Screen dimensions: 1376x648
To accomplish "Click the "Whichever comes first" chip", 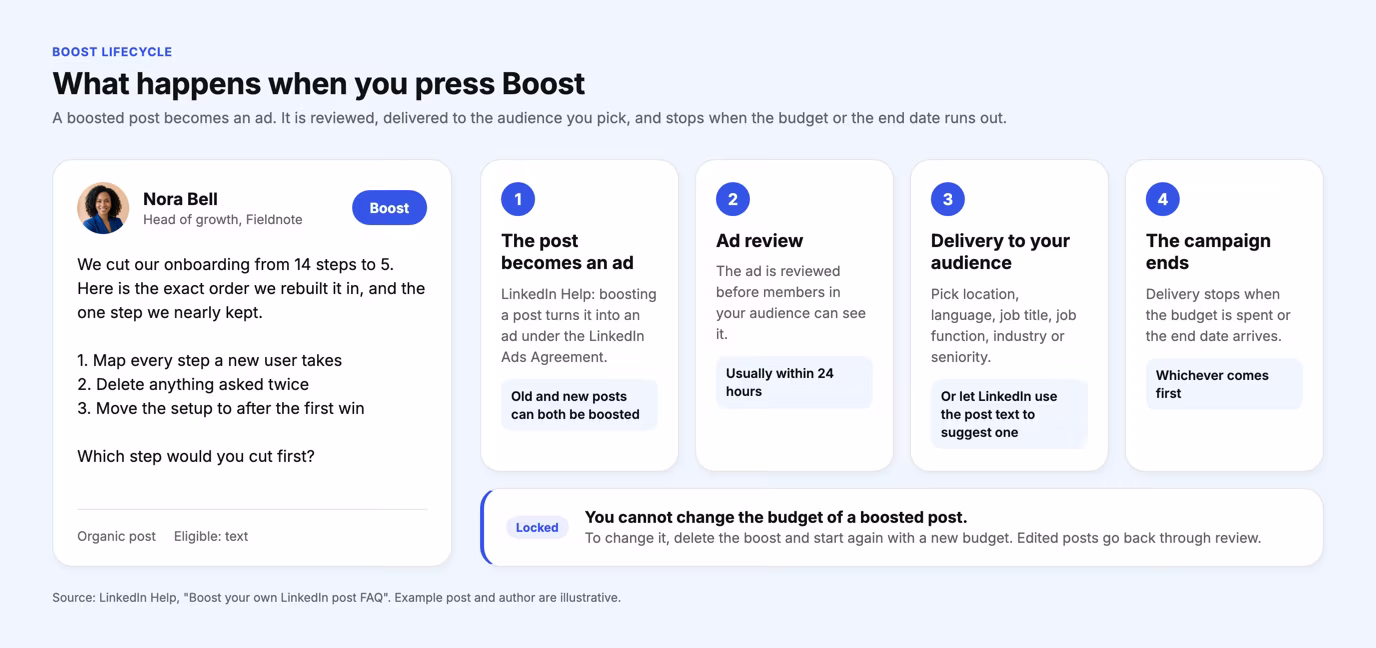I will click(1224, 384).
